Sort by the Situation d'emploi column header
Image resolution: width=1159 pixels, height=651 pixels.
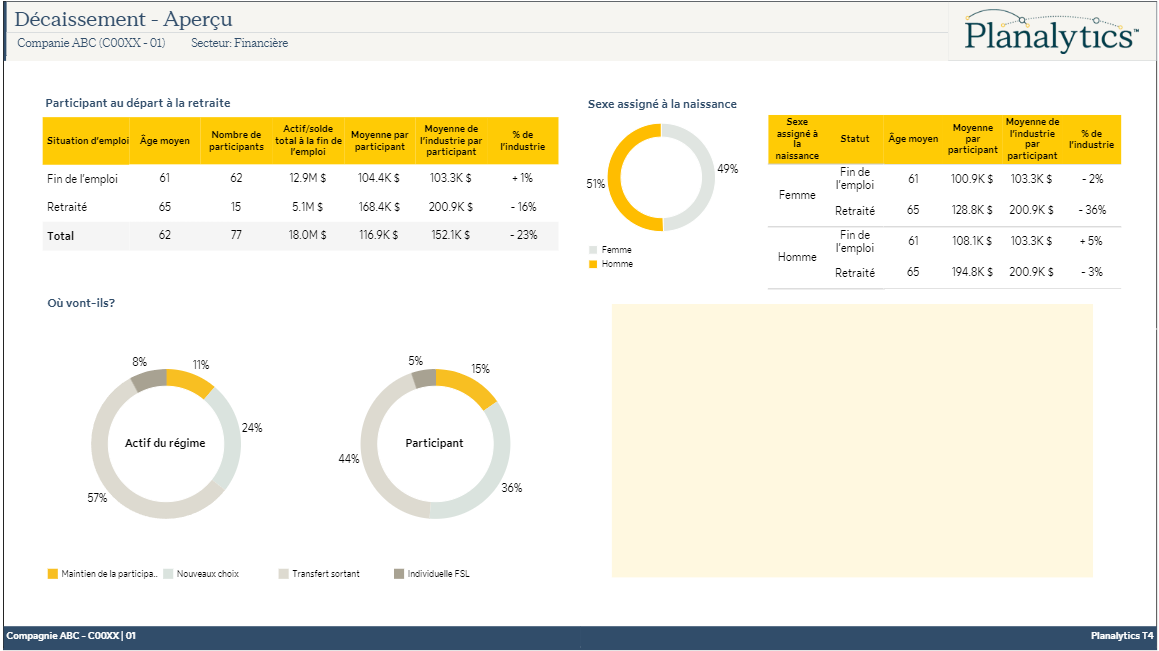click(x=87, y=141)
